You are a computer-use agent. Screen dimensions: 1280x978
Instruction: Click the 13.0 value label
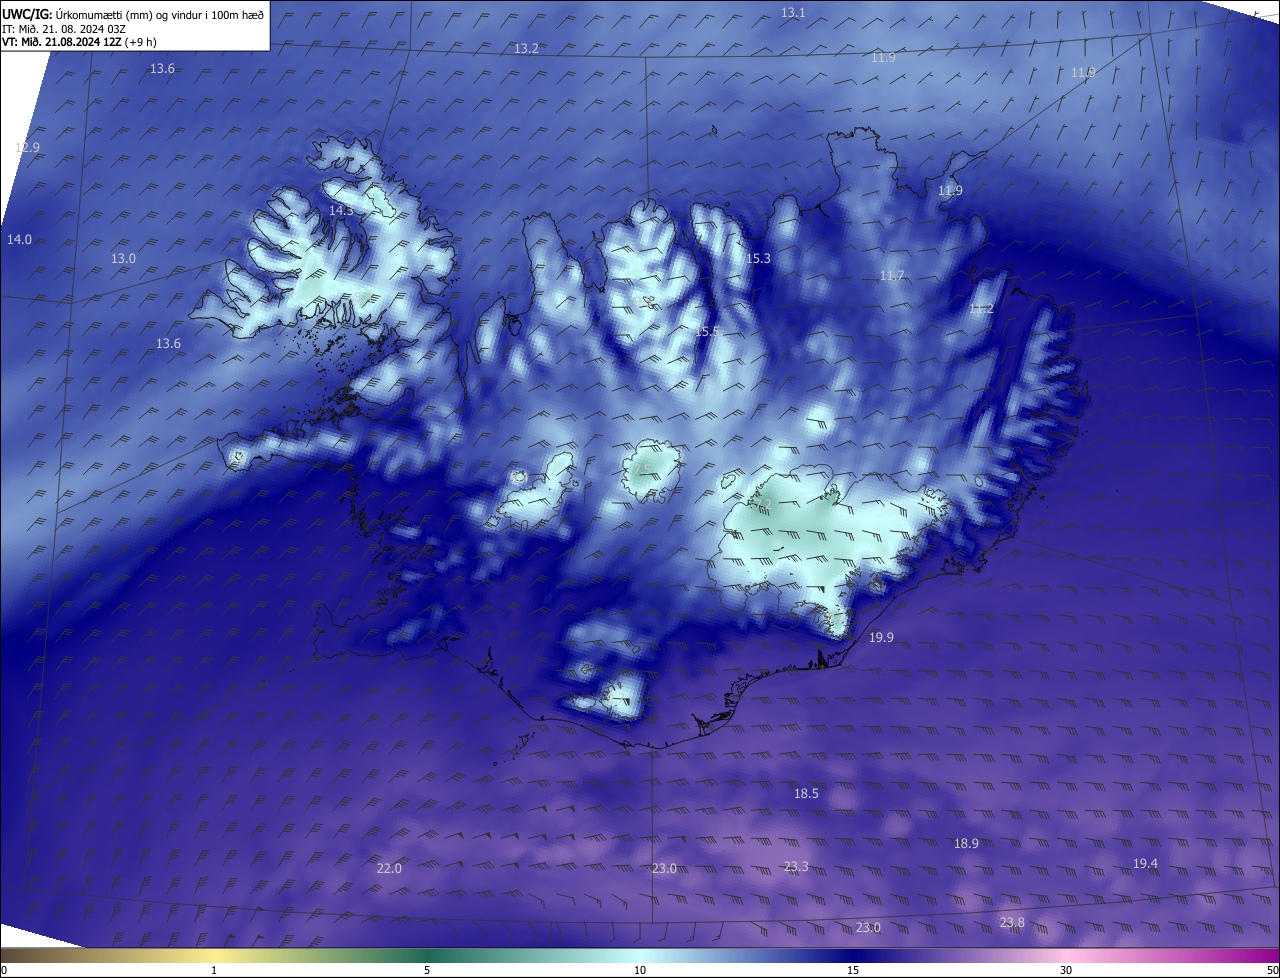pos(123,258)
